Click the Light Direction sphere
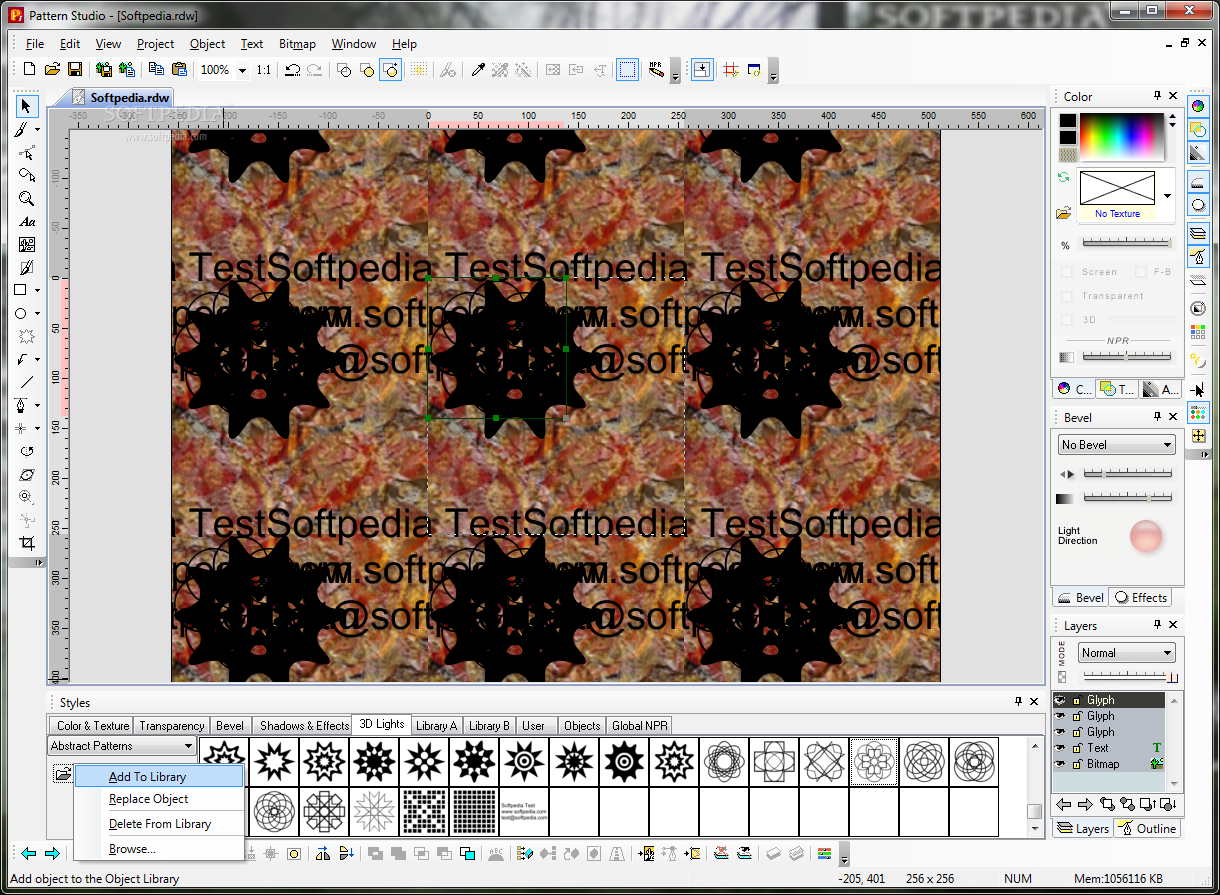This screenshot has width=1220, height=895. [1146, 537]
